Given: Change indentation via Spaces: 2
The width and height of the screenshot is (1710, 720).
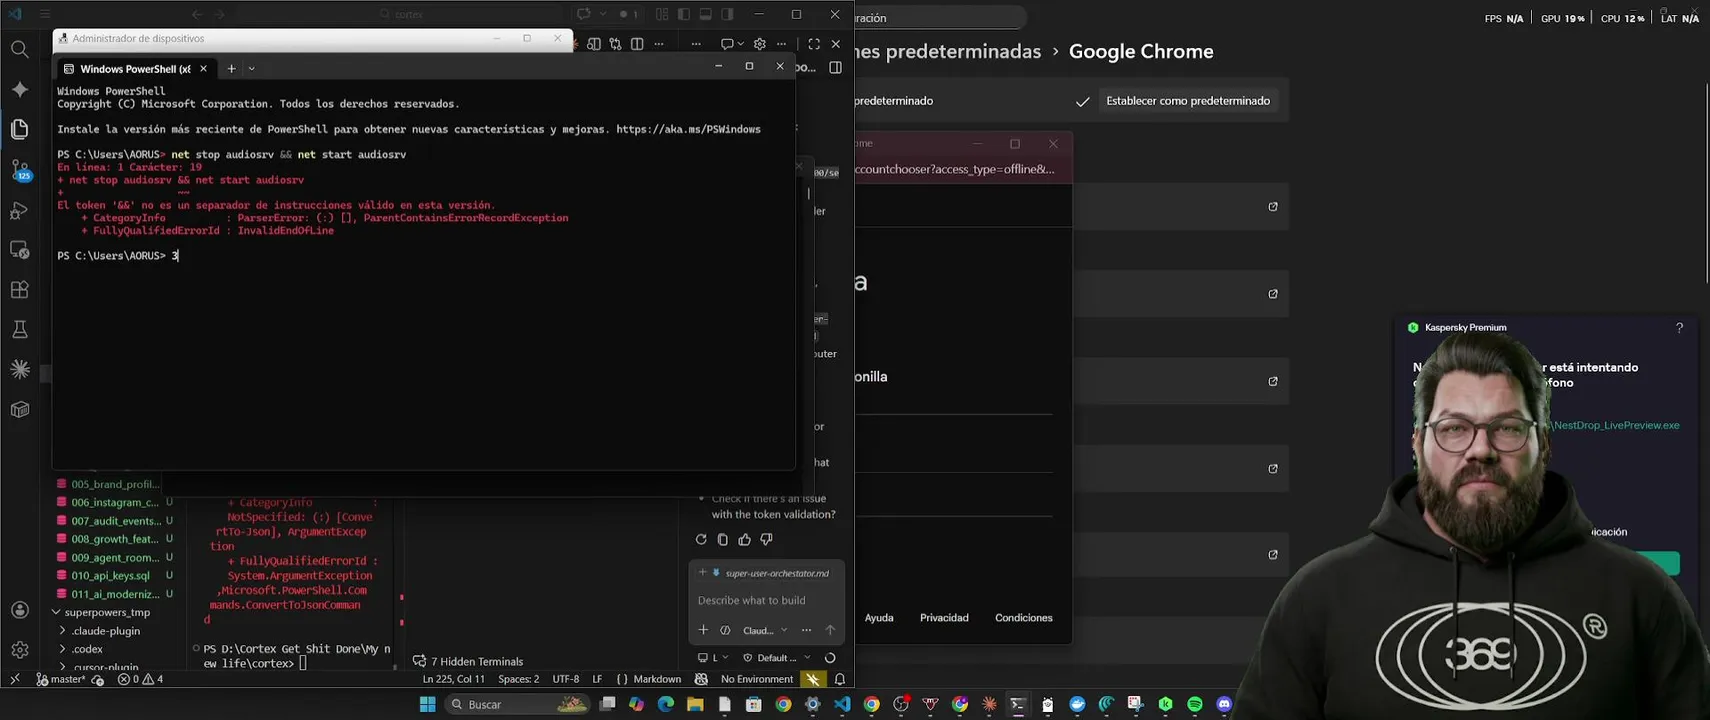Looking at the screenshot, I should tap(518, 679).
